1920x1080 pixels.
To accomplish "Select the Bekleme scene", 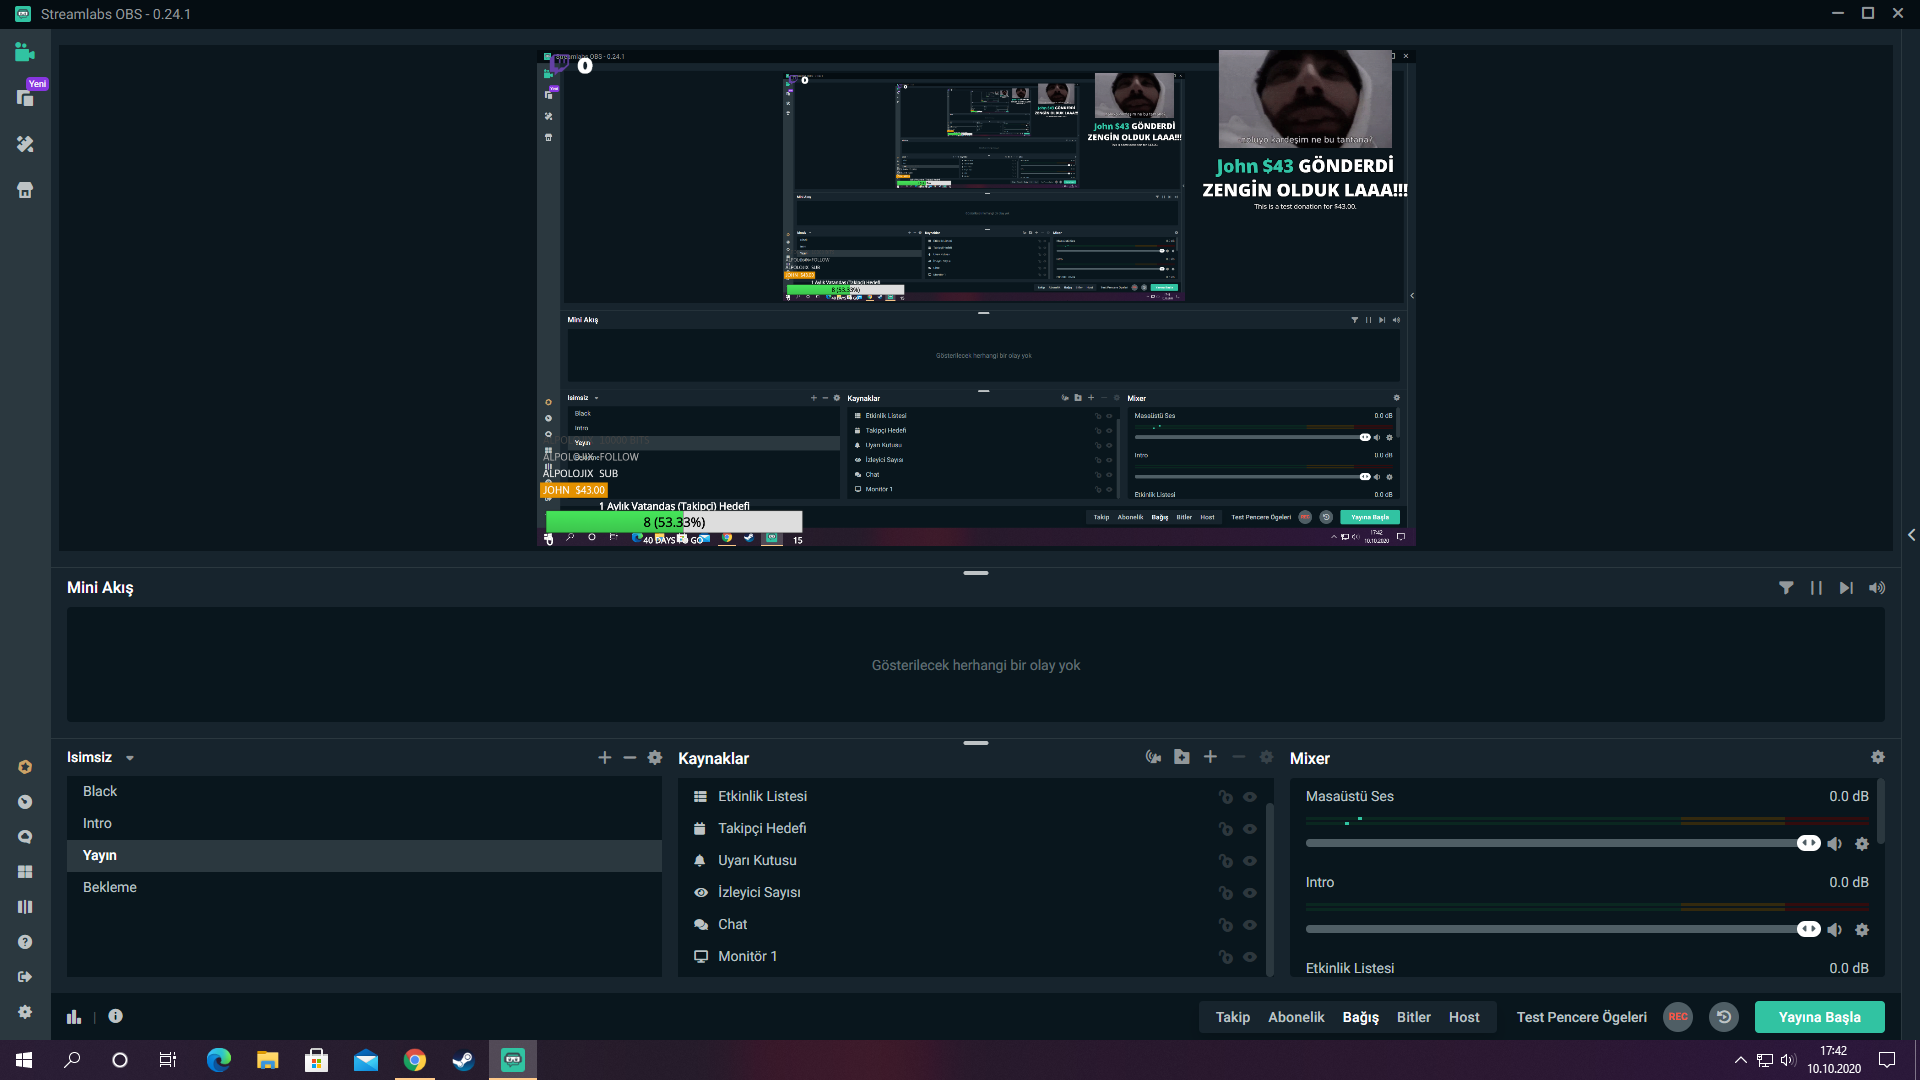I will coord(110,887).
